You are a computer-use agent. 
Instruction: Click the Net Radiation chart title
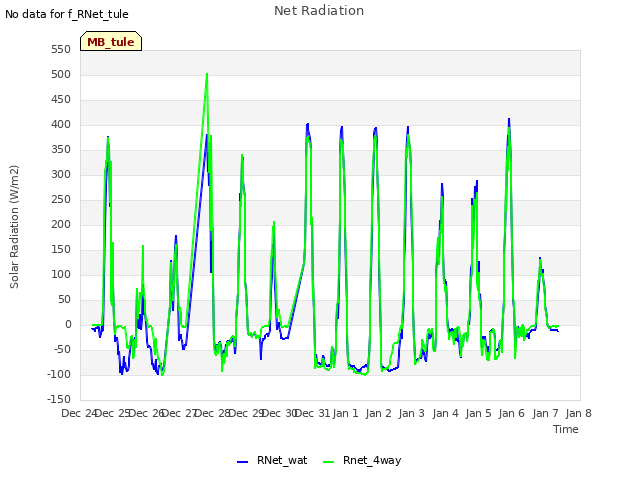319,11
